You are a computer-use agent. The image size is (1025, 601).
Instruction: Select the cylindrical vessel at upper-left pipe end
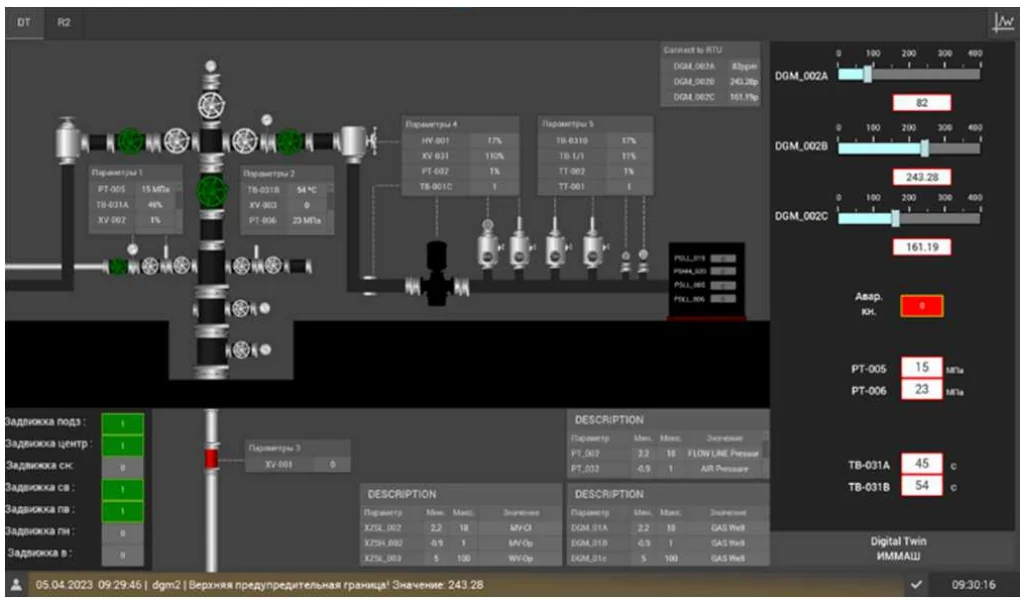(67, 140)
